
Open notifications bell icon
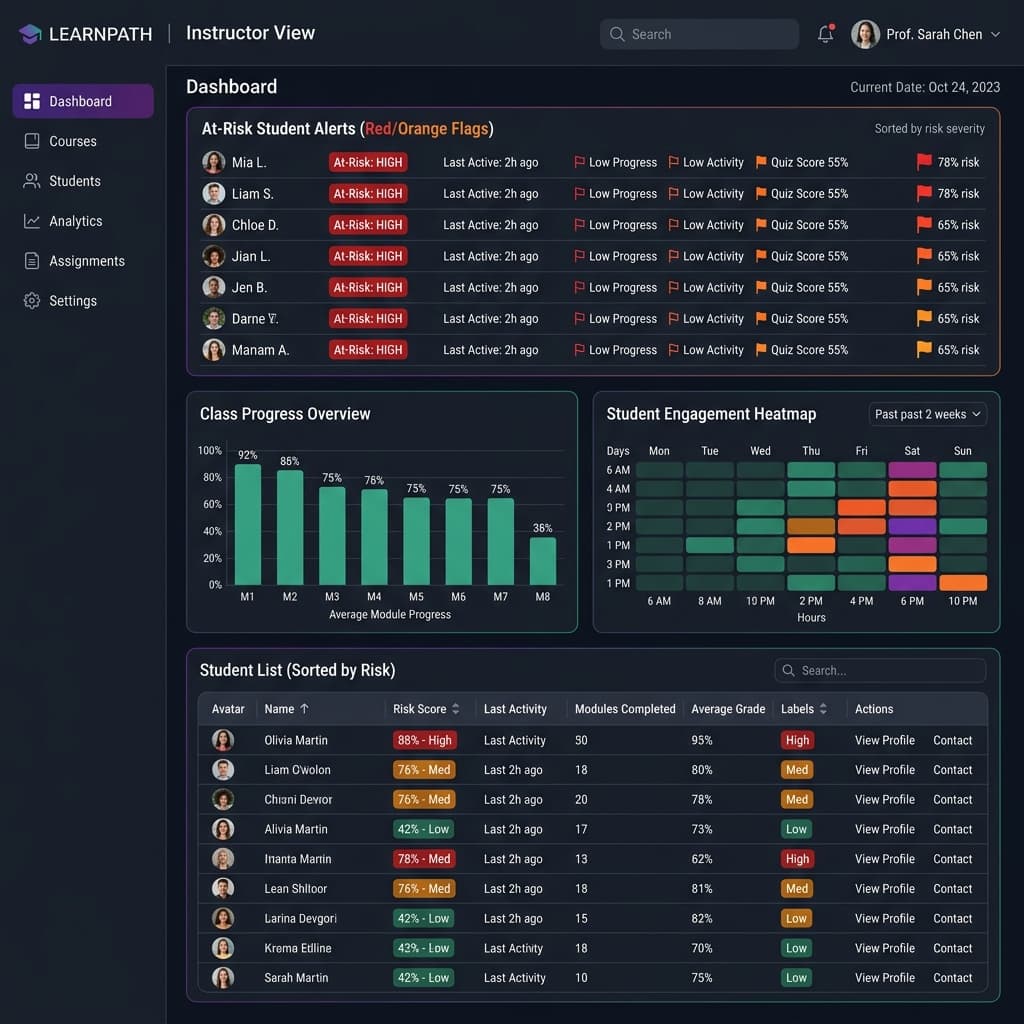click(825, 34)
